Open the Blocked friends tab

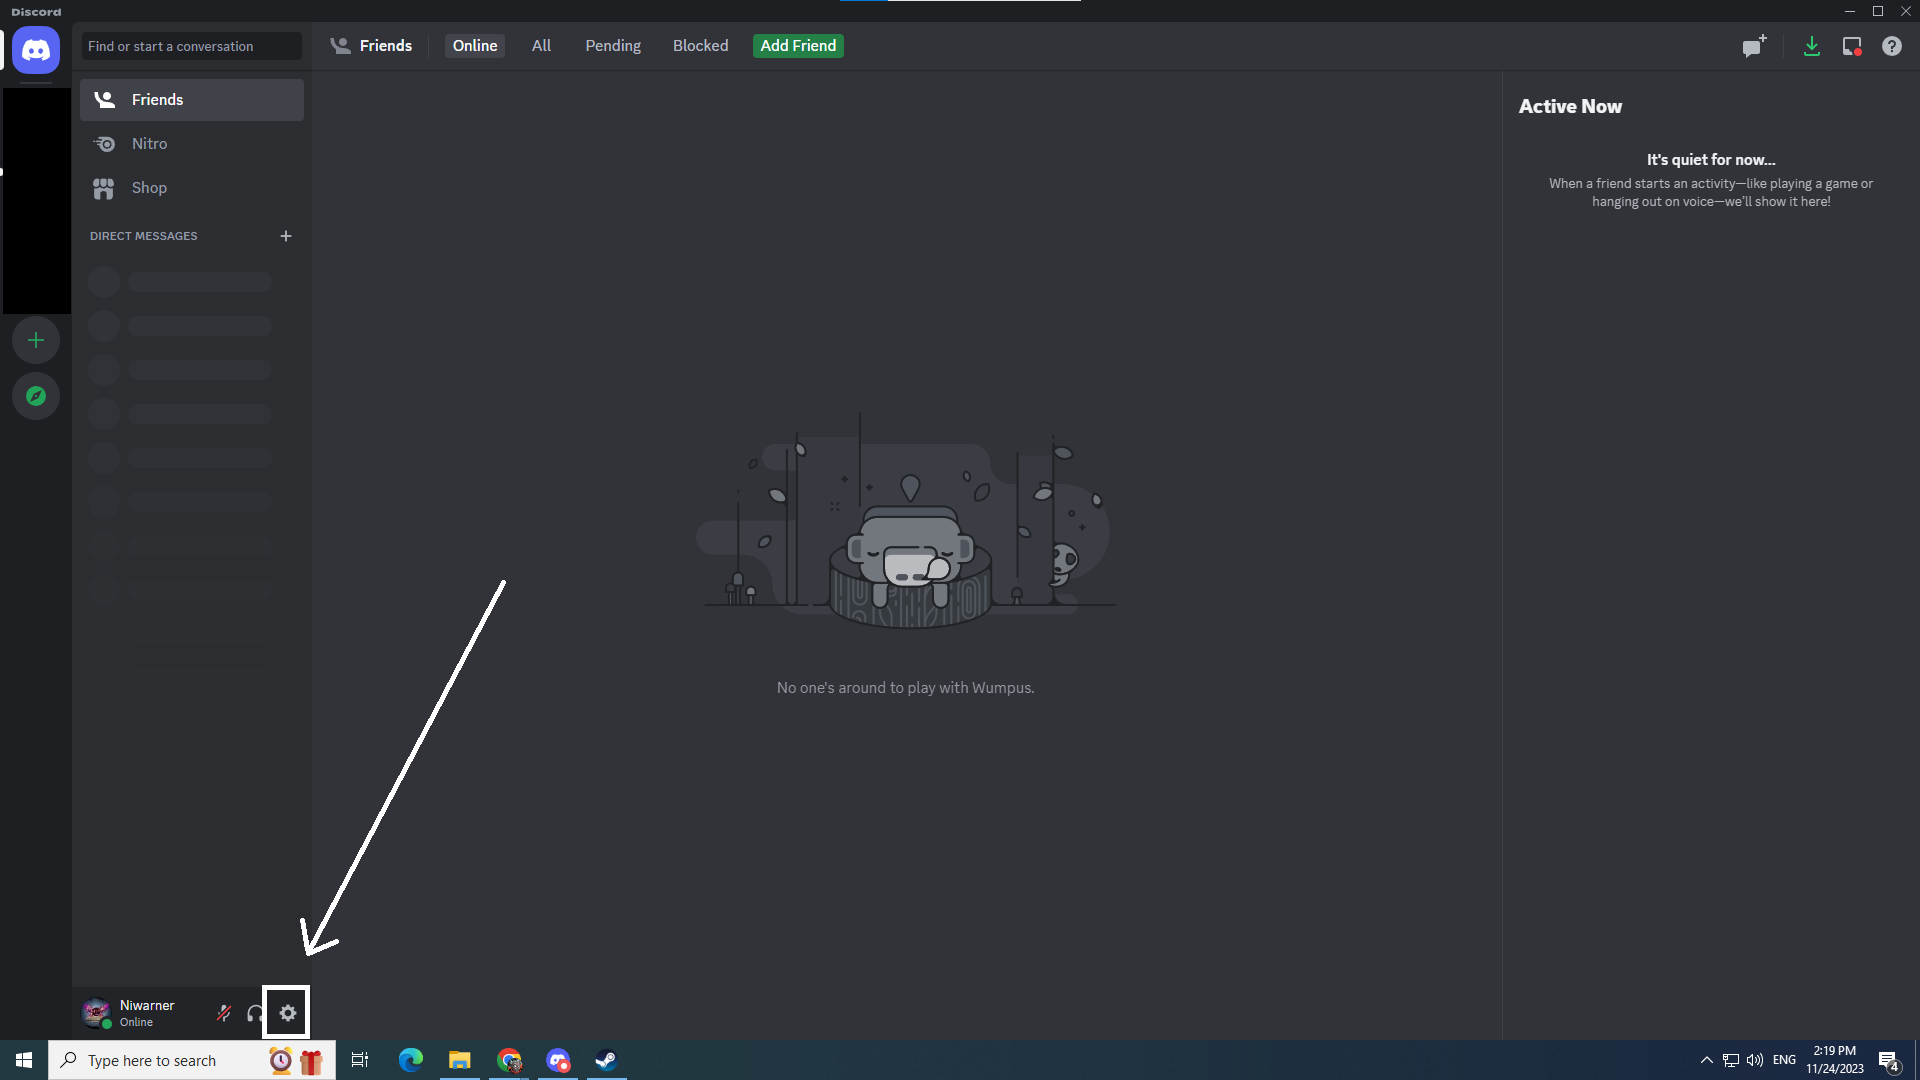(x=700, y=46)
